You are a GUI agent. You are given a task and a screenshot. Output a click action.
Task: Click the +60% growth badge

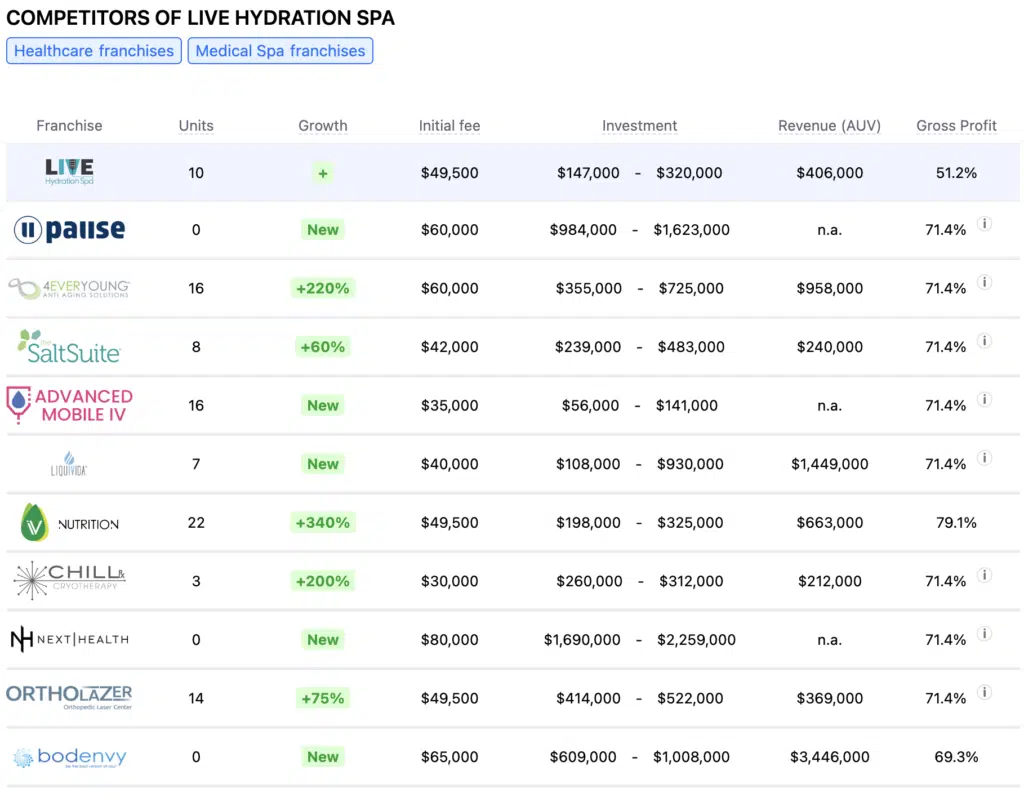pos(323,347)
